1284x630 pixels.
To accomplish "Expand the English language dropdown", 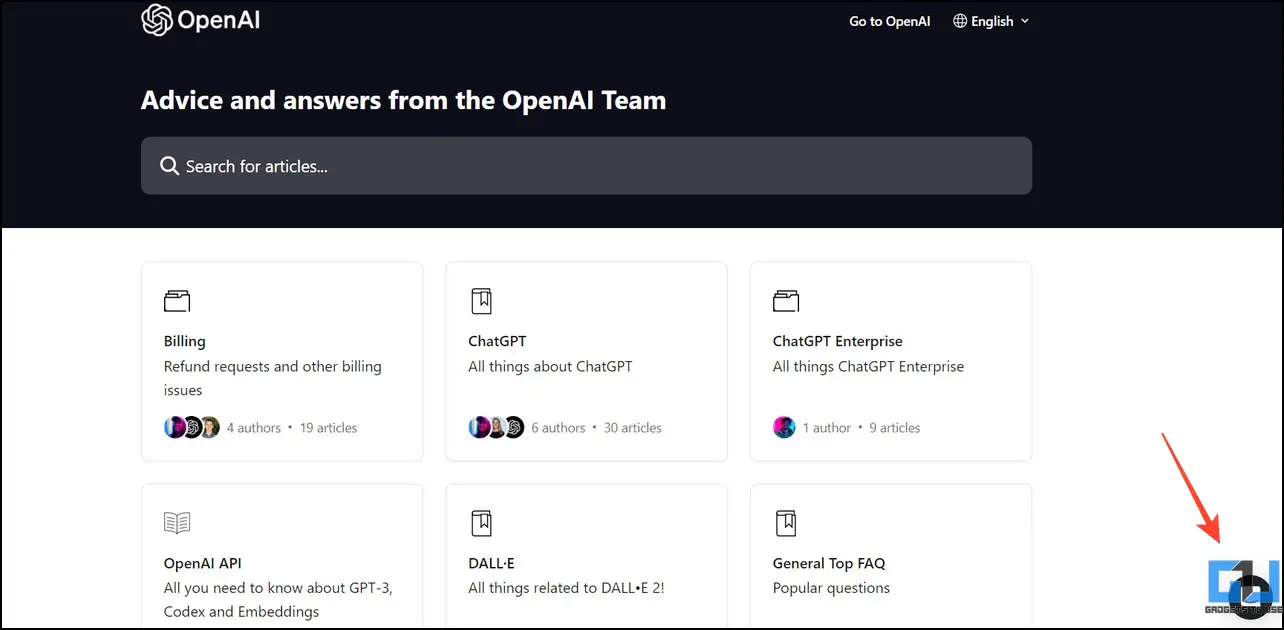I will pyautogui.click(x=991, y=21).
